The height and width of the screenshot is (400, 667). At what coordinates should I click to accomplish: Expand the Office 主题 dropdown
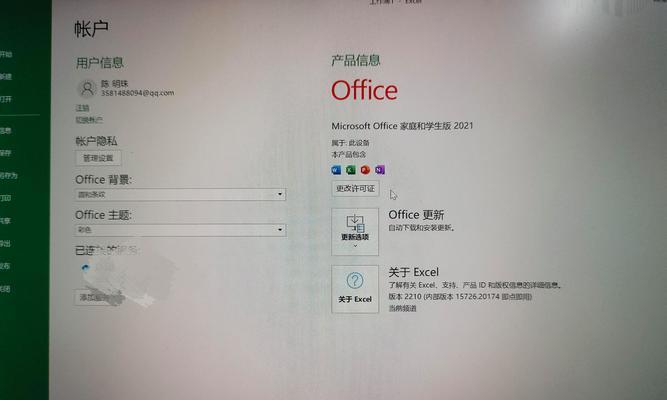[x=181, y=230]
